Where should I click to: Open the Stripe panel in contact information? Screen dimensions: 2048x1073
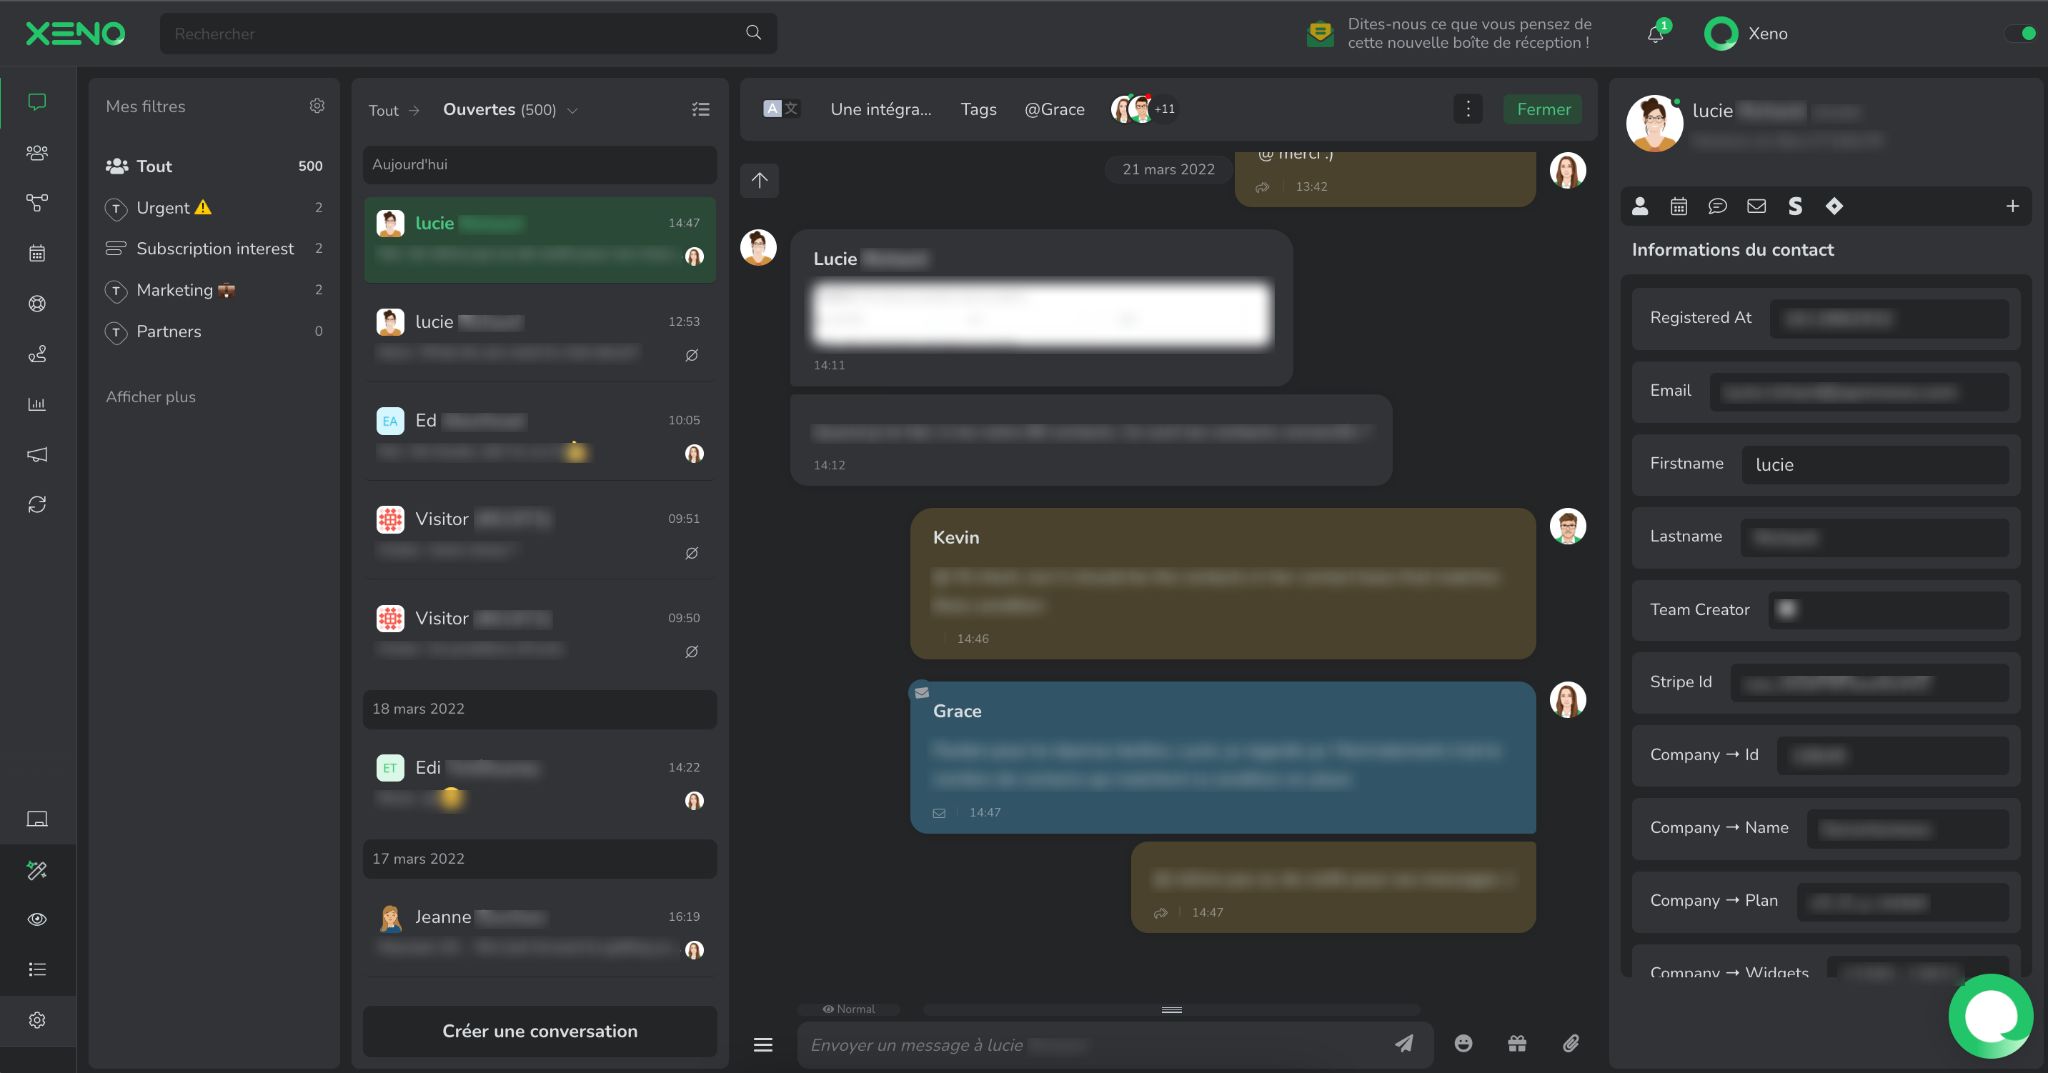[x=1795, y=206]
